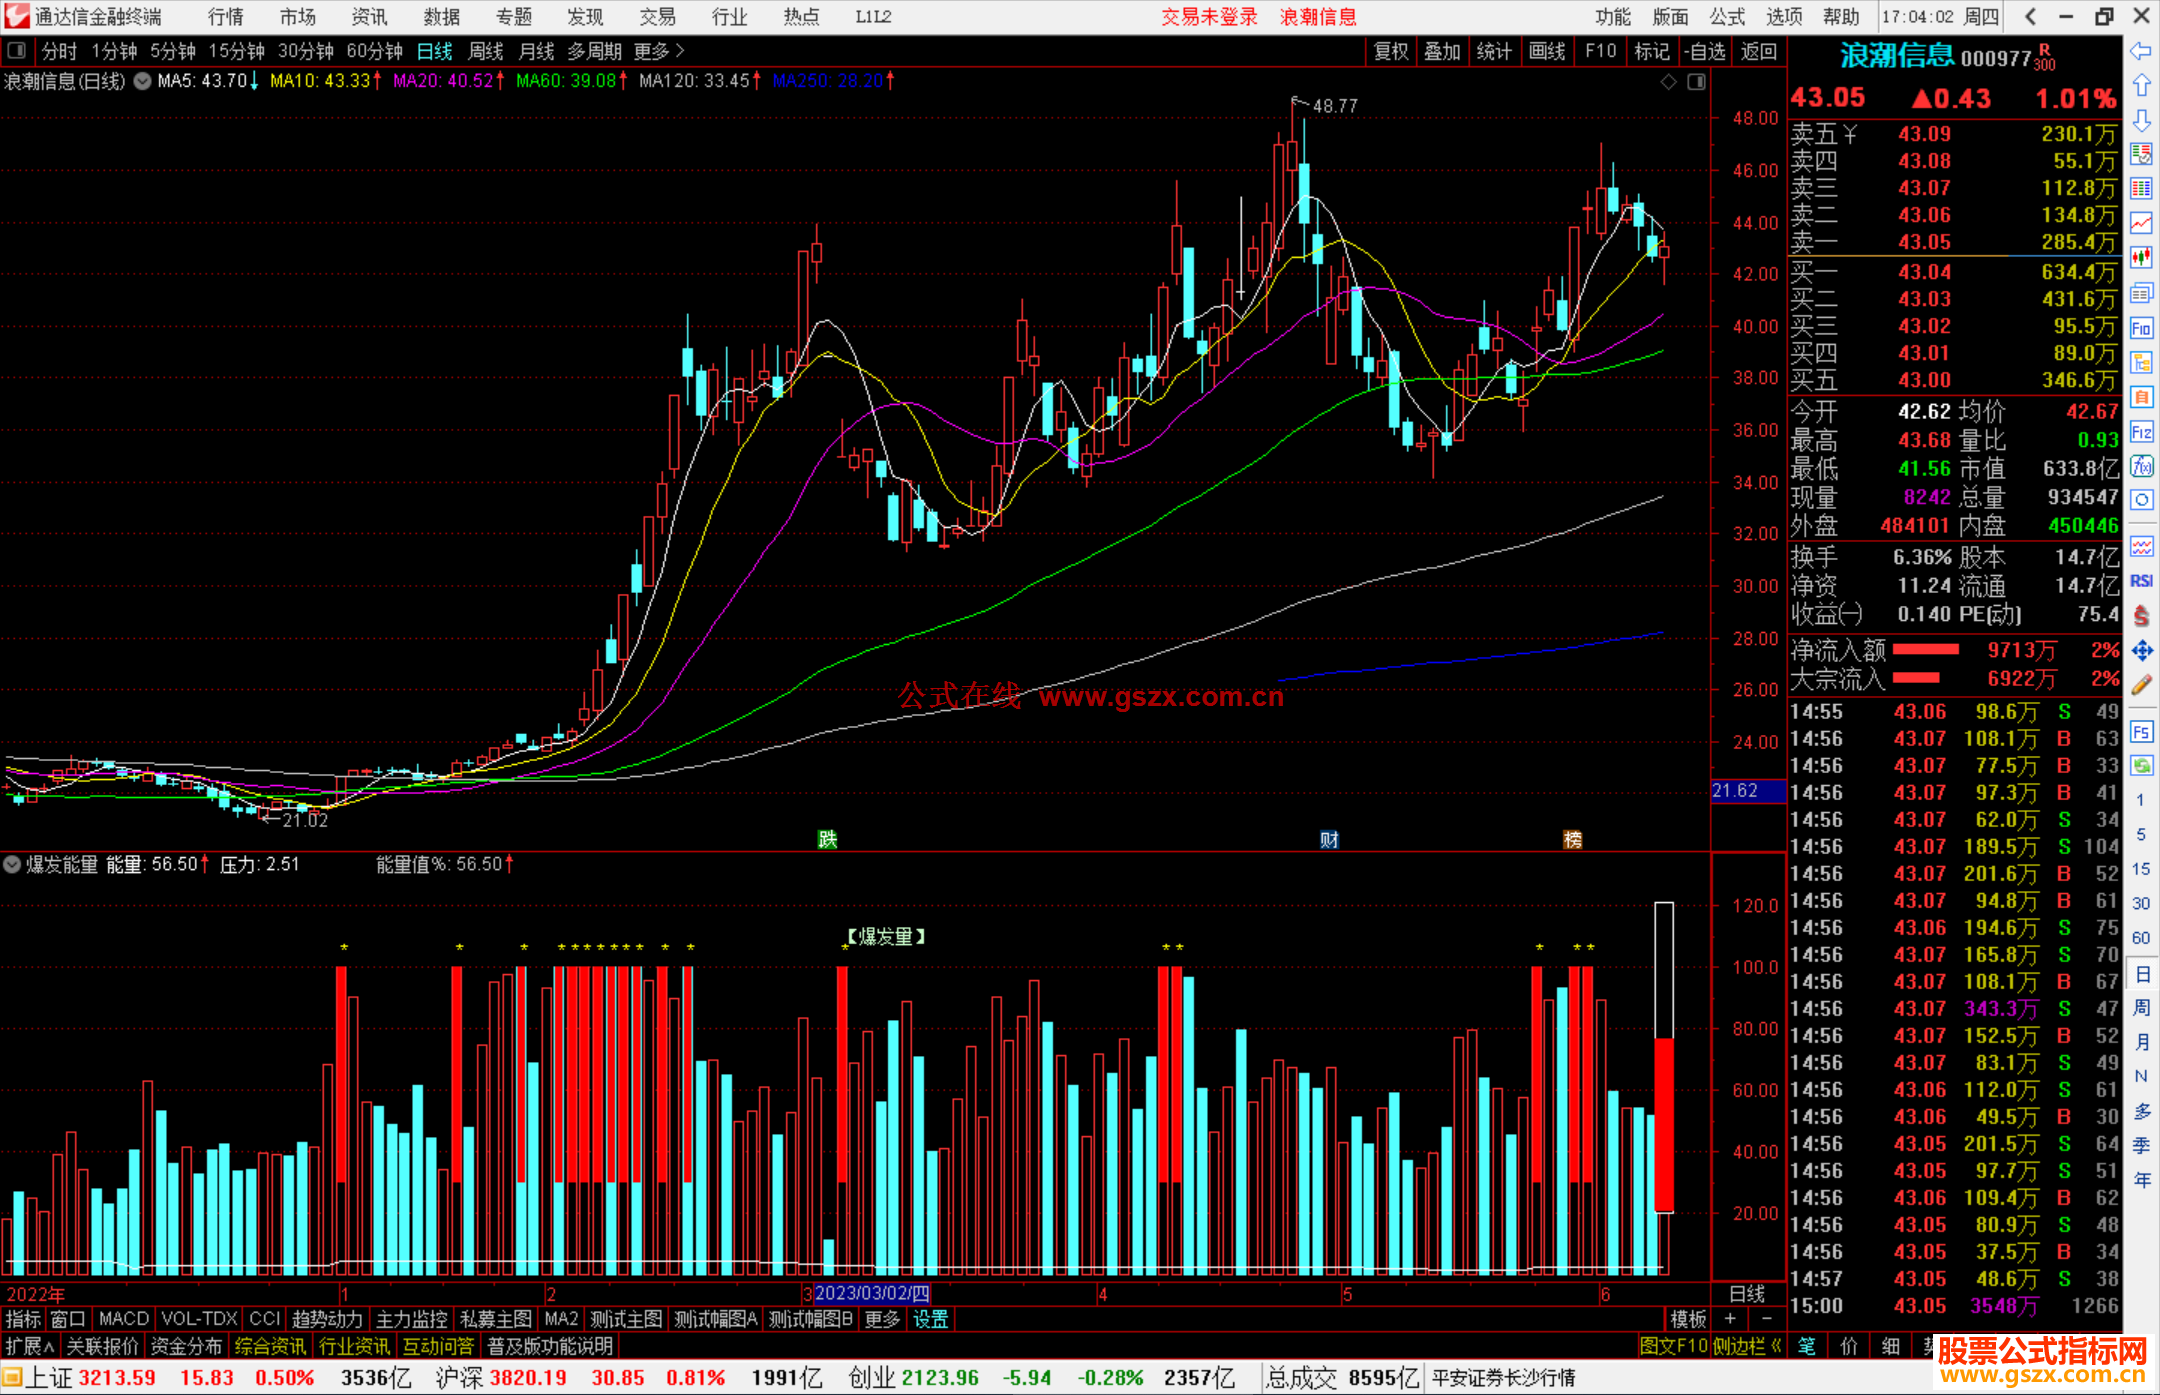Click the candlestick chart sidebar icon
Image resolution: width=2160 pixels, height=1395 pixels.
[x=2141, y=257]
